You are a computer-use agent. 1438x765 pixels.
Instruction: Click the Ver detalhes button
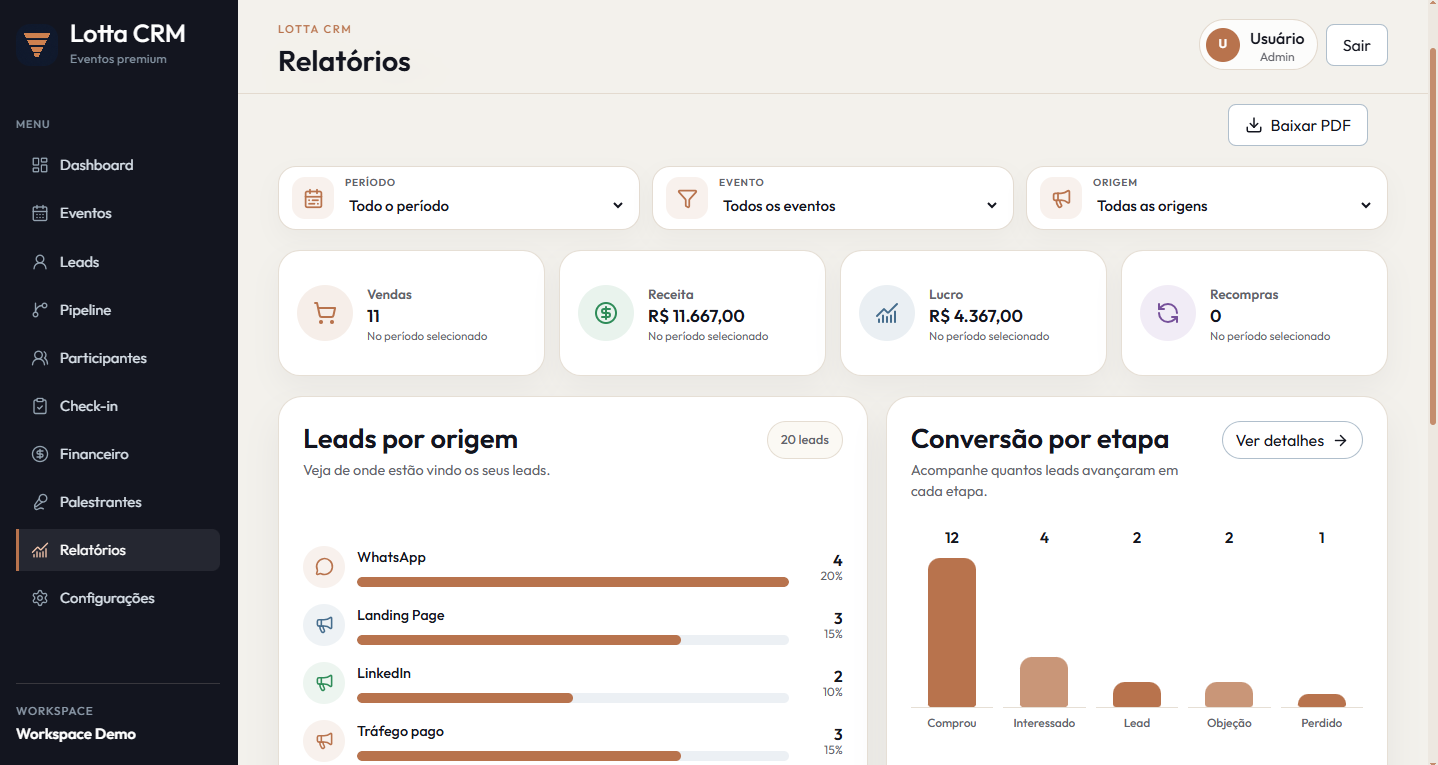[x=1292, y=440]
